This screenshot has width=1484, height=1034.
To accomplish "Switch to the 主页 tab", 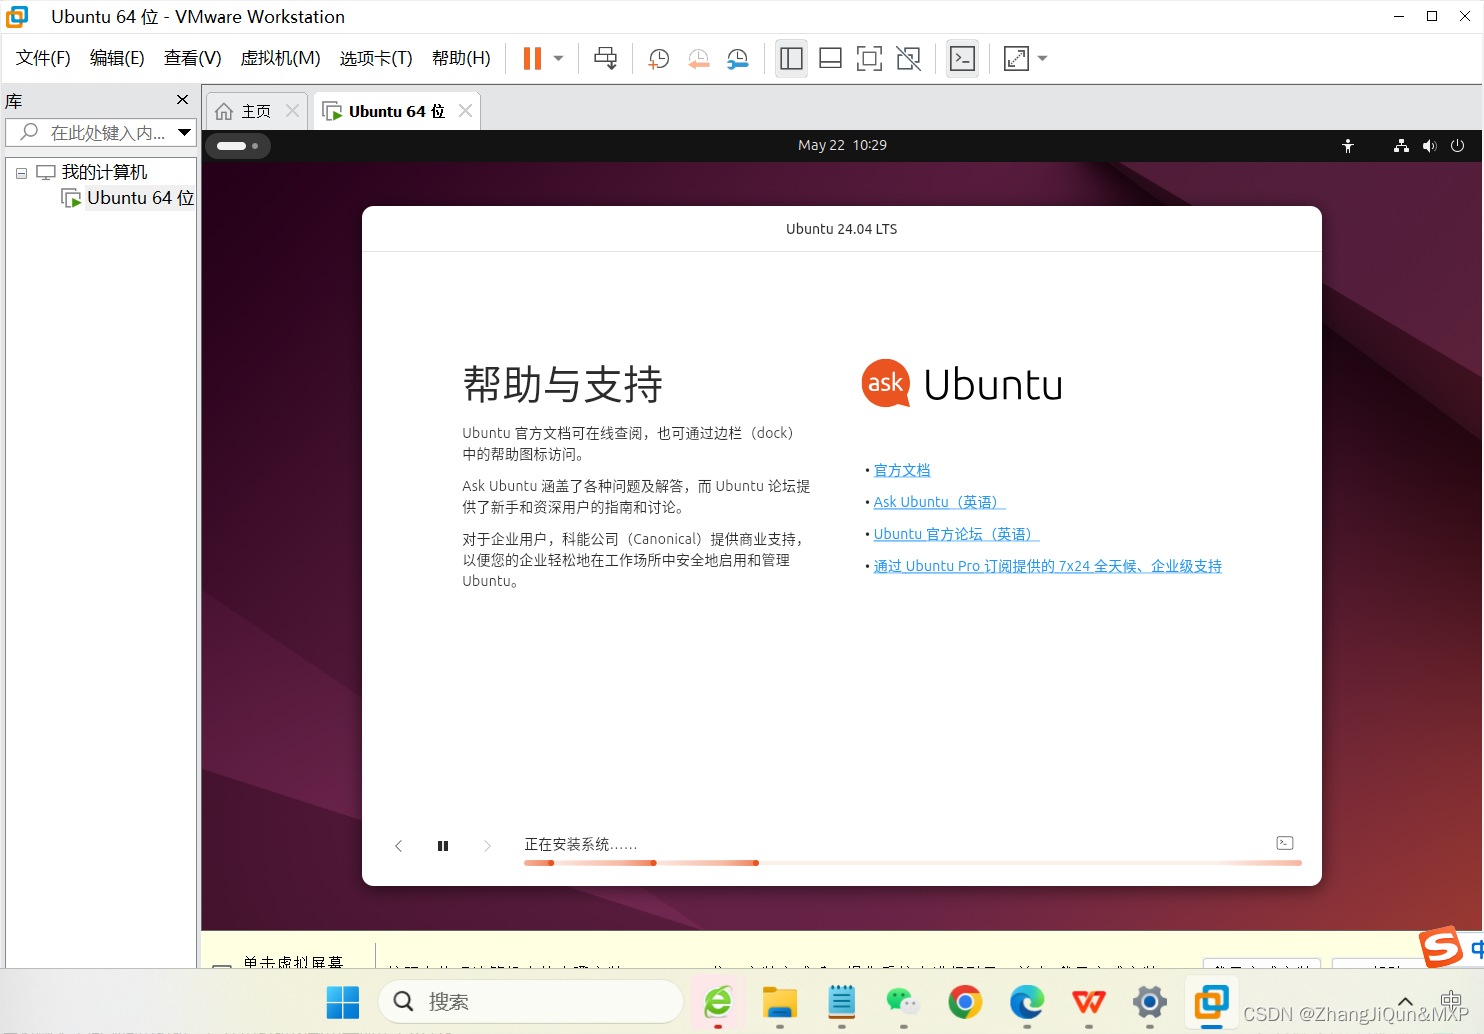I will pos(253,110).
